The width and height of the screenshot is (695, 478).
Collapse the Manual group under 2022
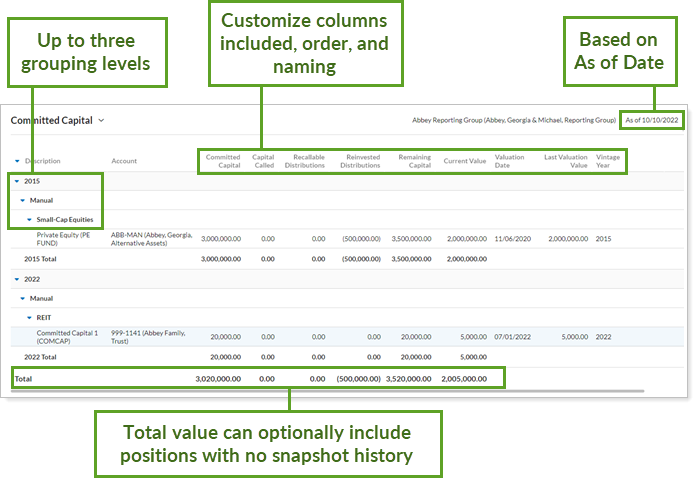(23, 298)
